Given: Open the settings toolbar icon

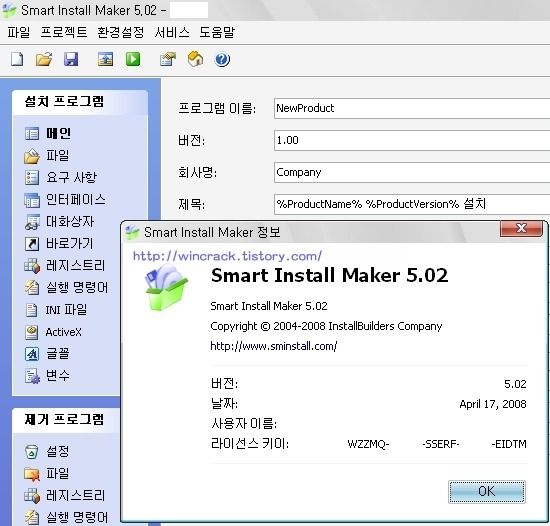Looking at the screenshot, I should tap(168, 59).
